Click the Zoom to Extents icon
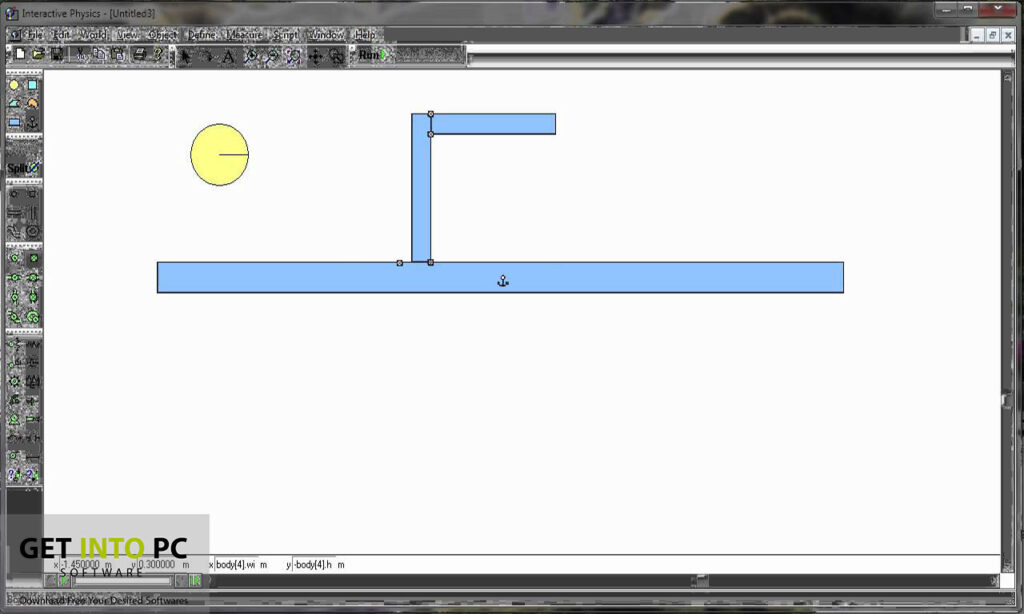 [293, 57]
